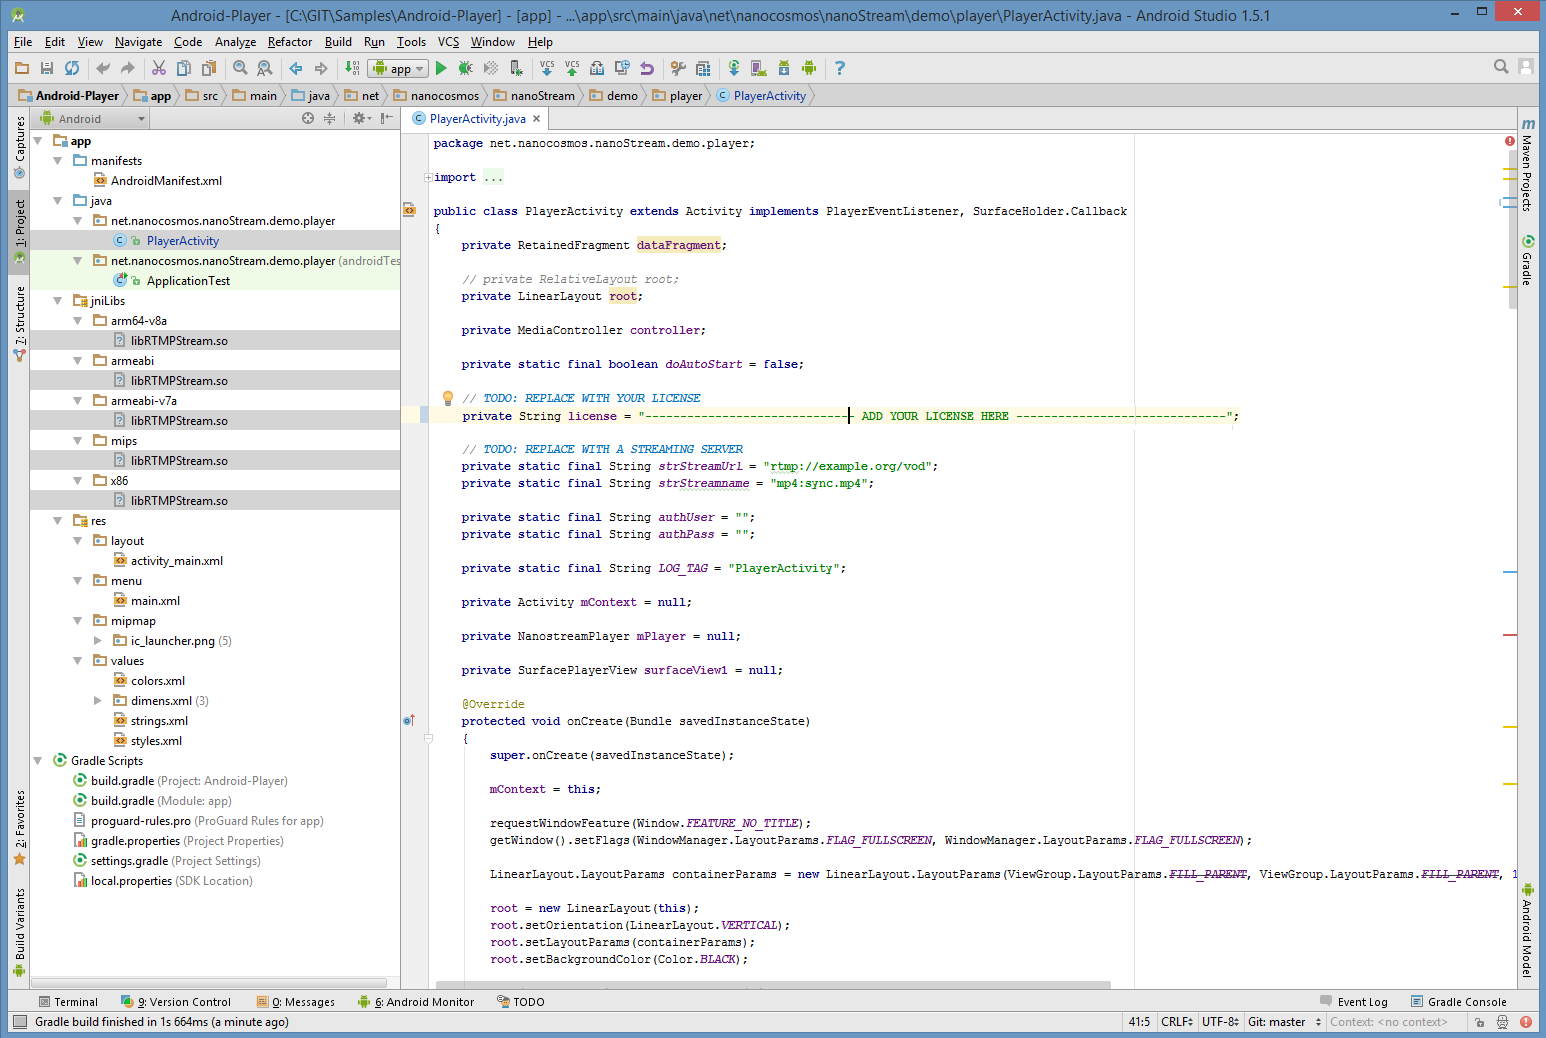
Task: Run the app with green play icon
Action: pyautogui.click(x=441, y=68)
